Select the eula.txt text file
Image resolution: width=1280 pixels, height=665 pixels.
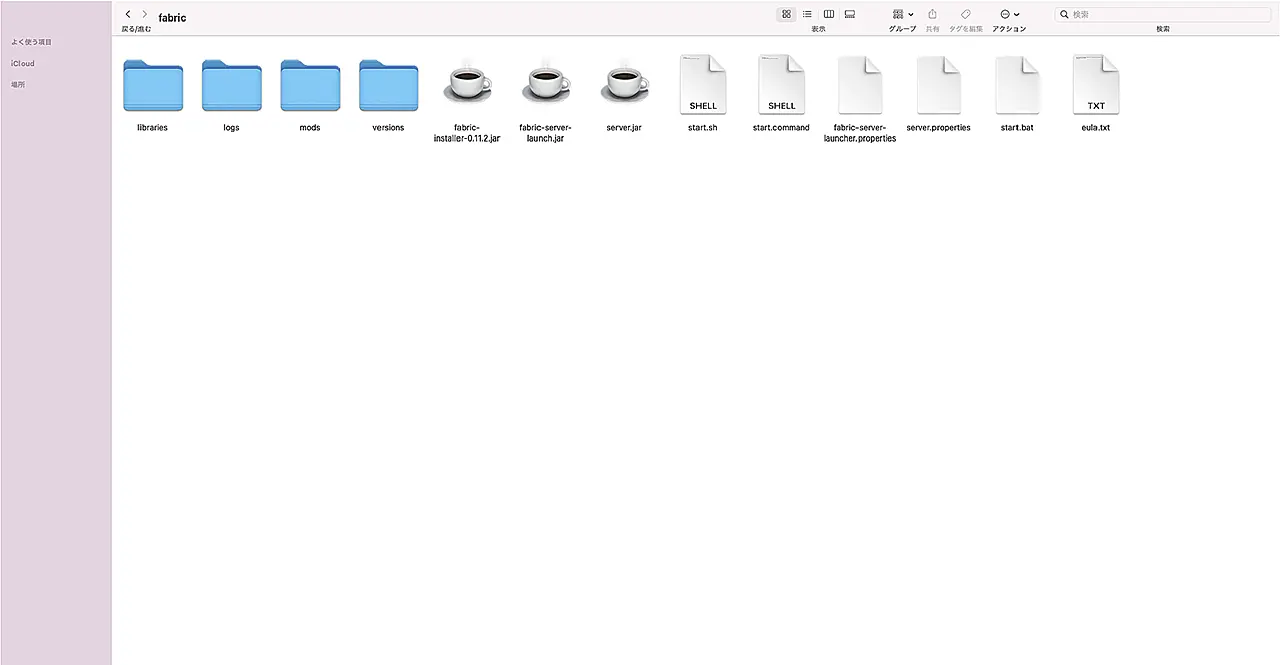click(x=1096, y=86)
